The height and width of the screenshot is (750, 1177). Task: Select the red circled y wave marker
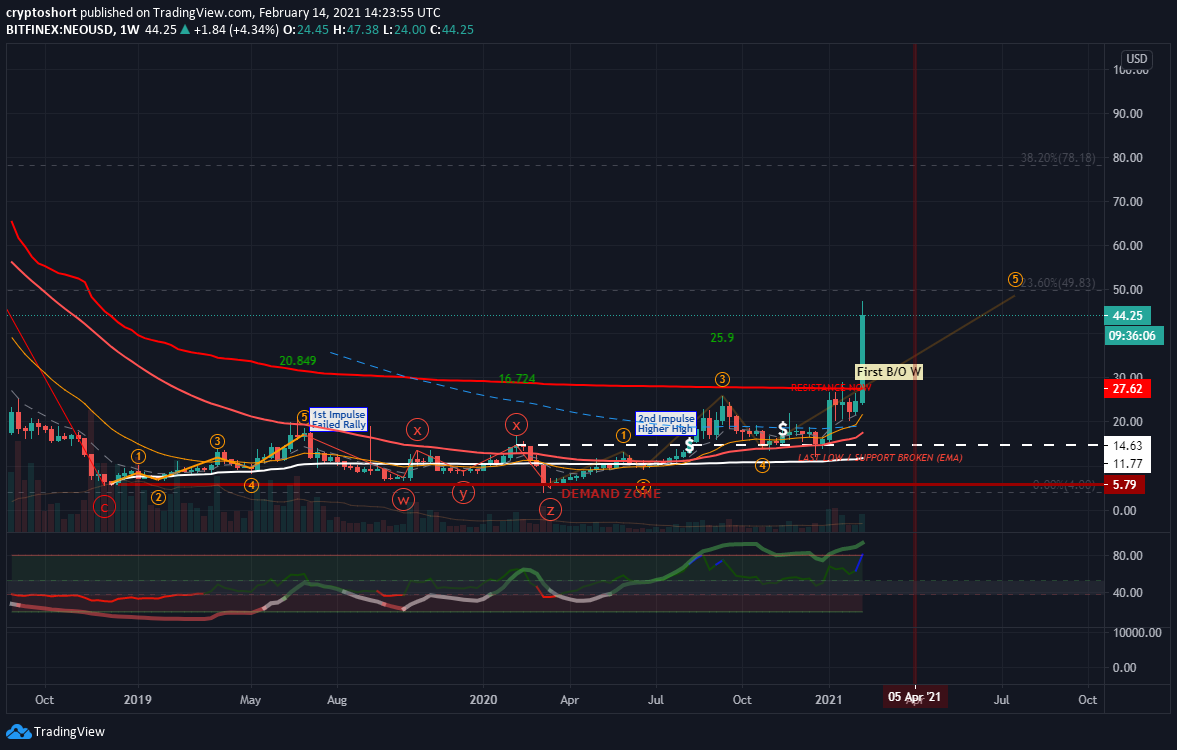tap(463, 492)
